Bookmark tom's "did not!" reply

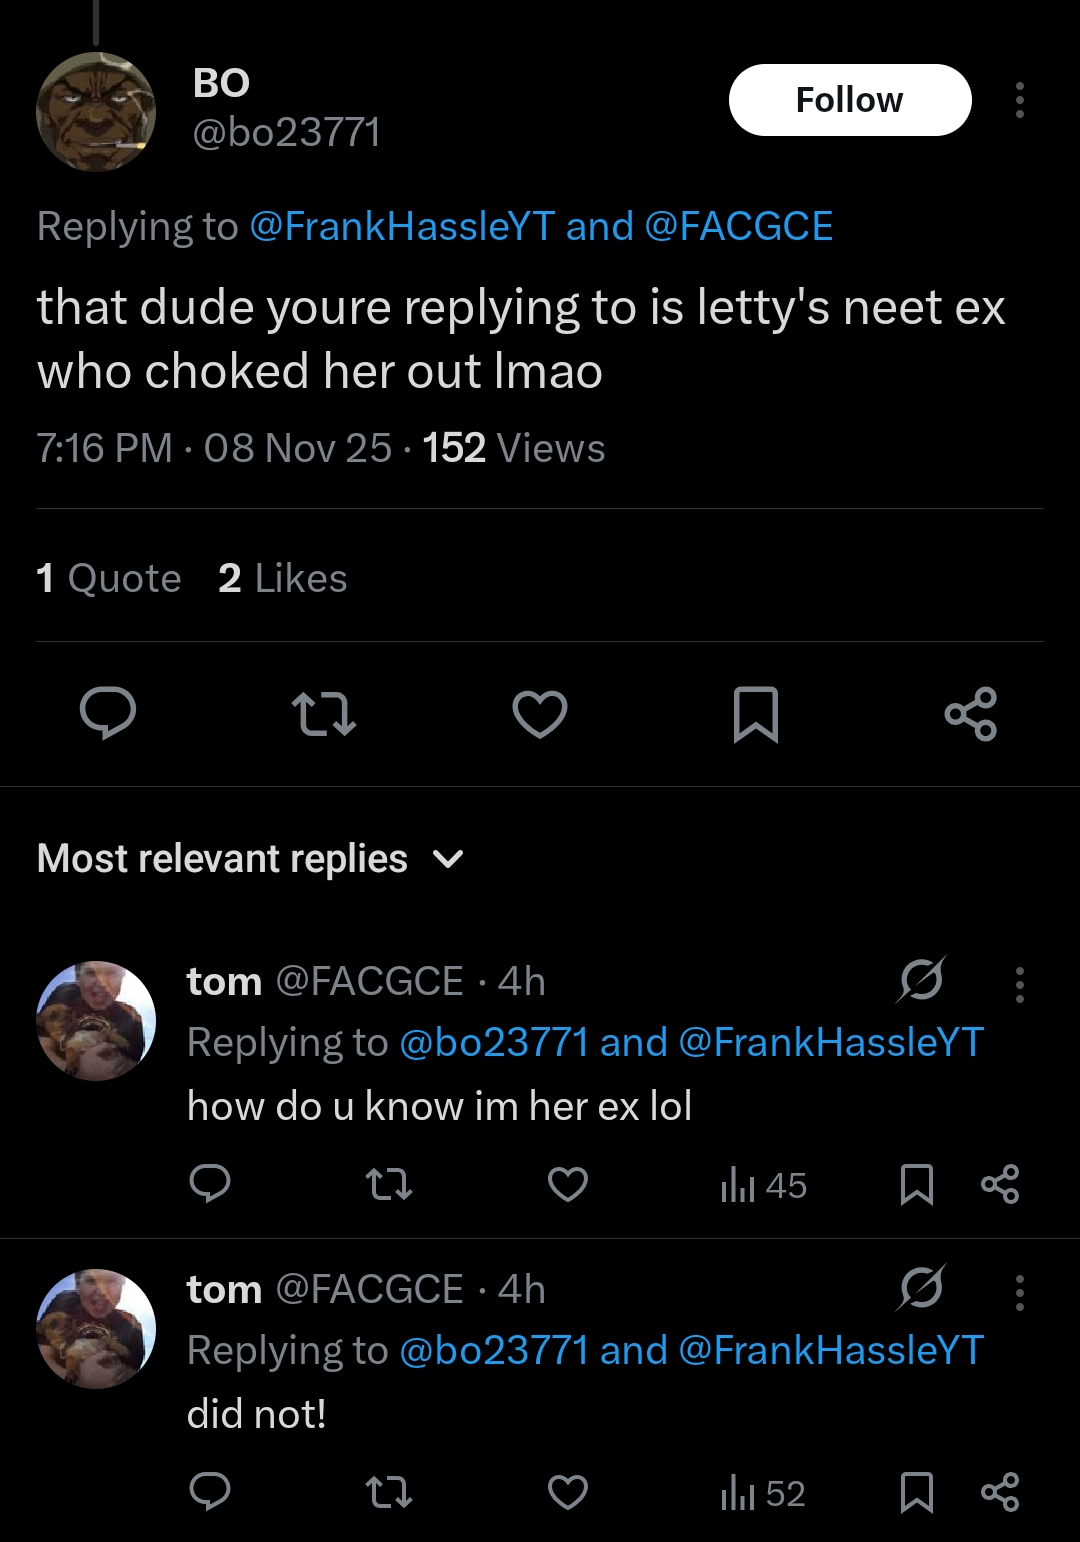coord(917,1493)
